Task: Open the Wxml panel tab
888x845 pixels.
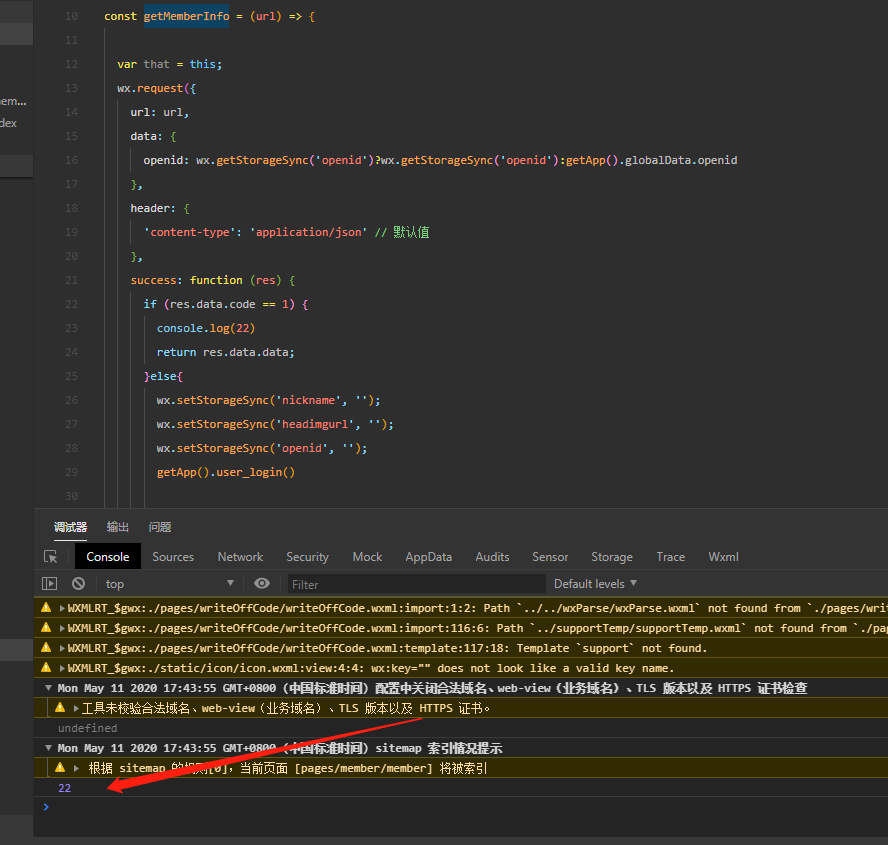Action: (x=723, y=556)
